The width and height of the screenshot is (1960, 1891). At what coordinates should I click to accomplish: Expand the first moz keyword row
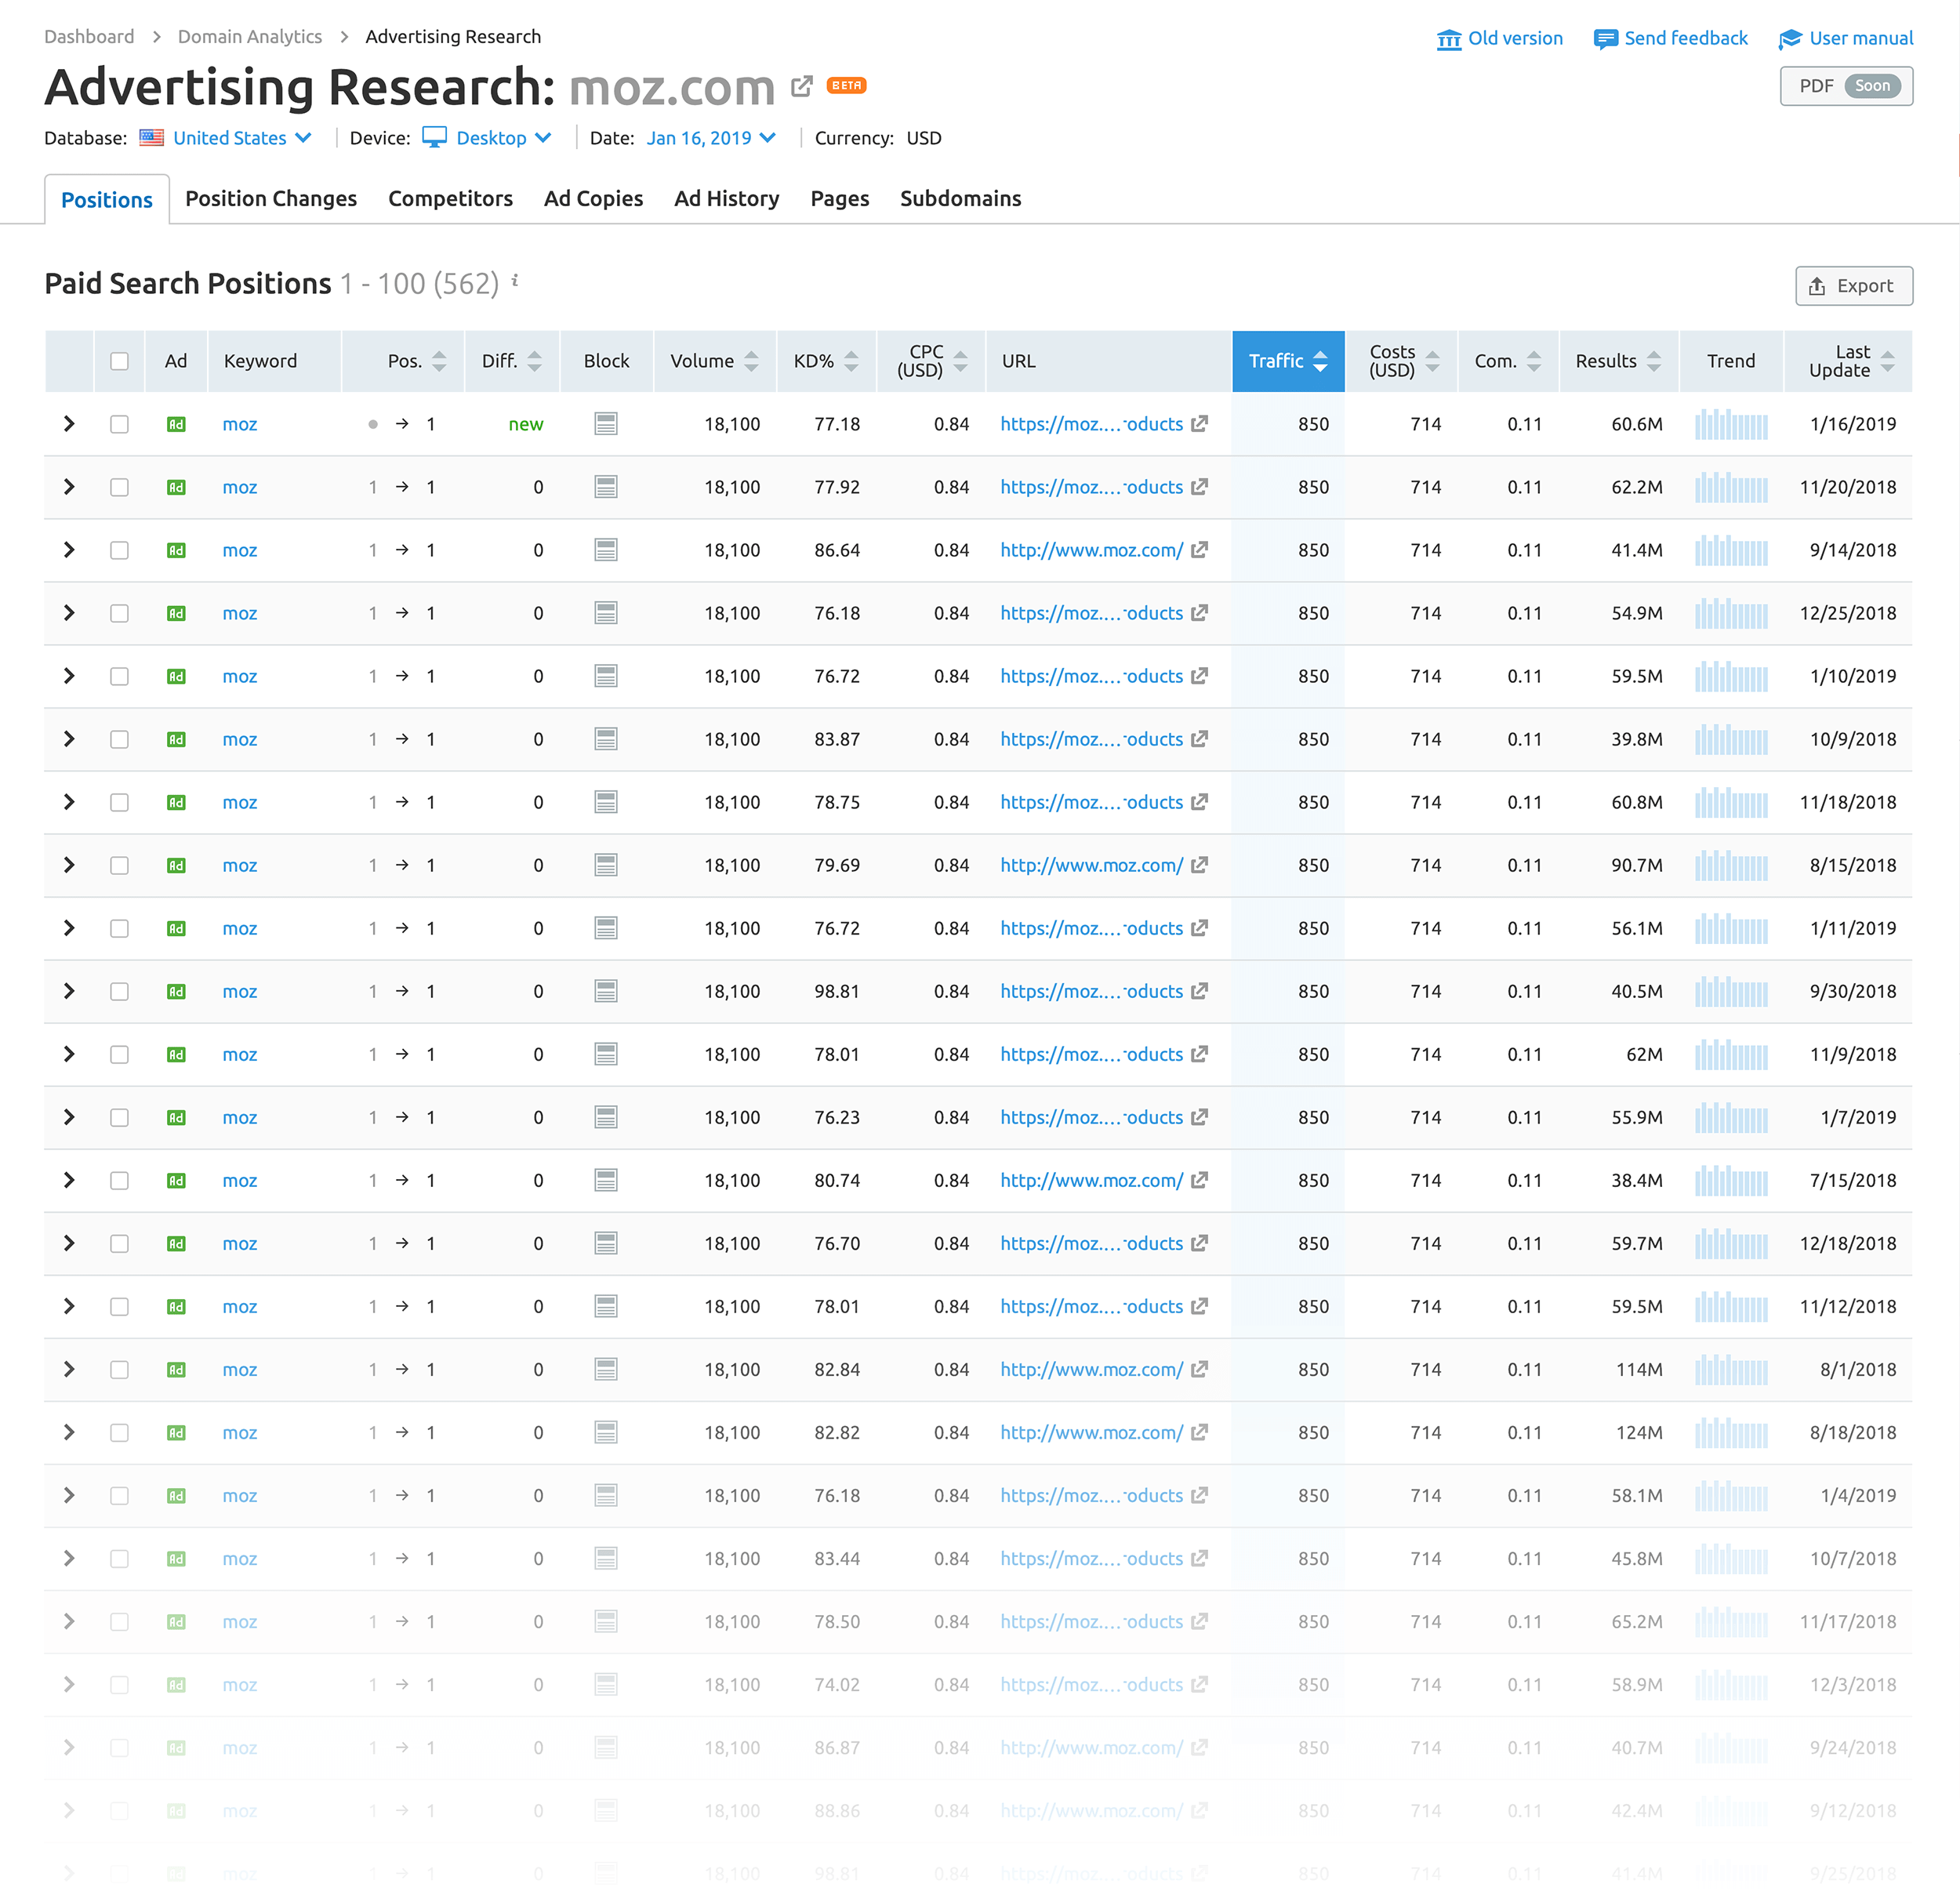69,424
